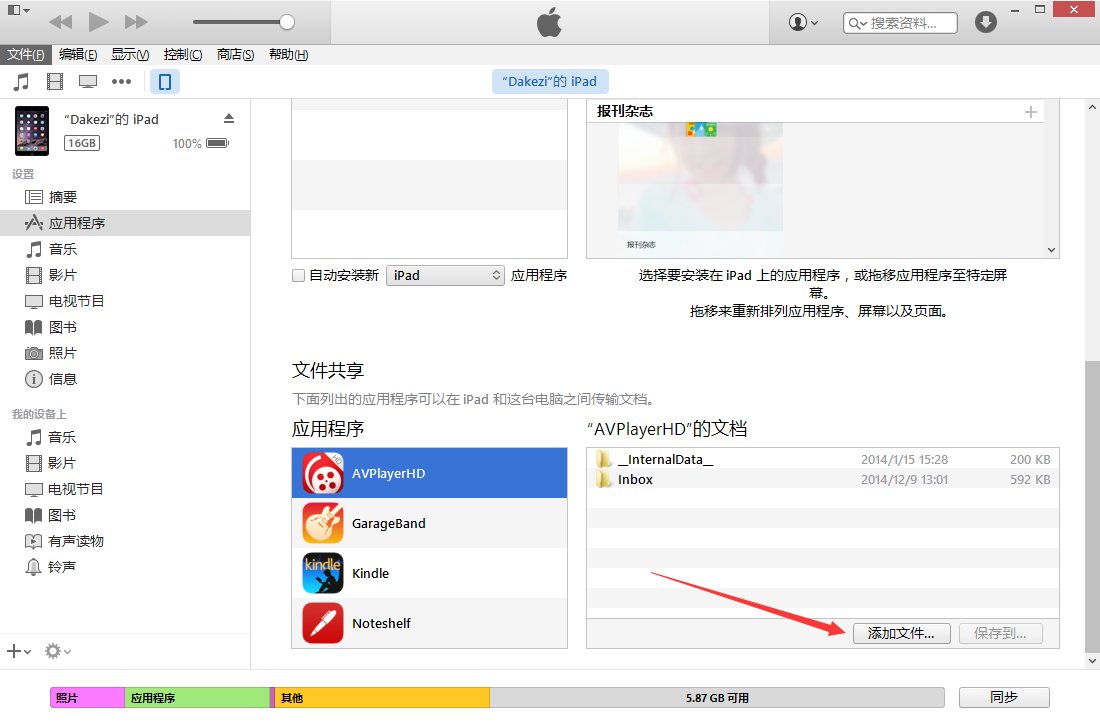Open the 文件(F) menu
1100x725 pixels.
pyautogui.click(x=25, y=55)
